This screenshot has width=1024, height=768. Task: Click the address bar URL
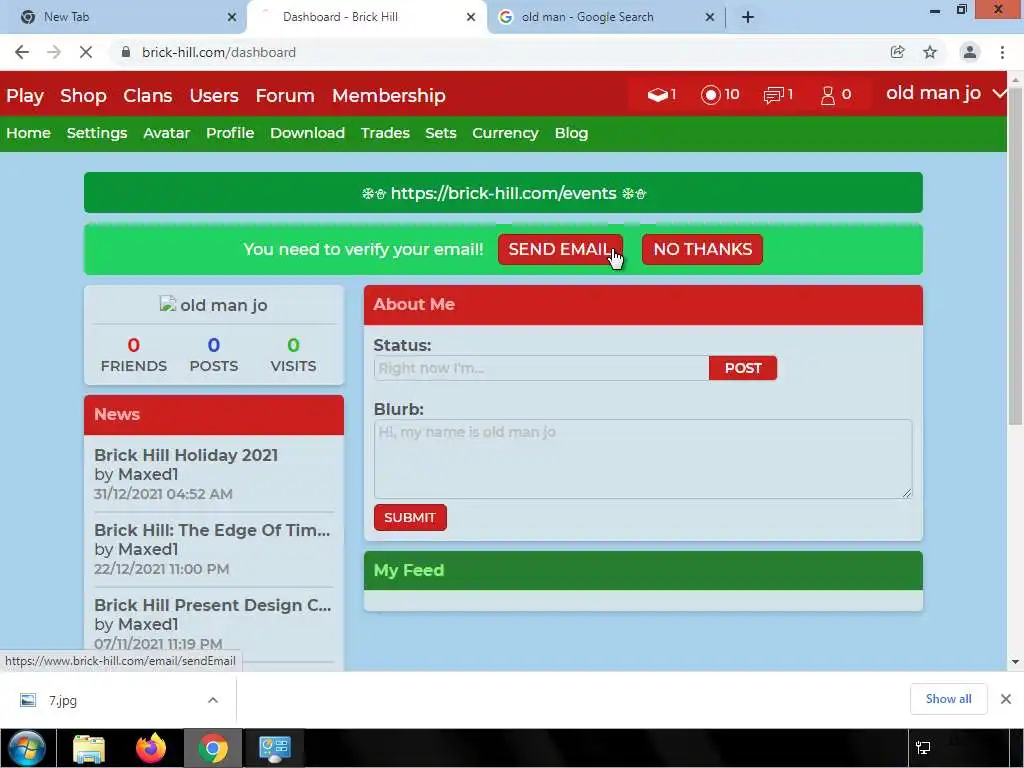(x=219, y=52)
